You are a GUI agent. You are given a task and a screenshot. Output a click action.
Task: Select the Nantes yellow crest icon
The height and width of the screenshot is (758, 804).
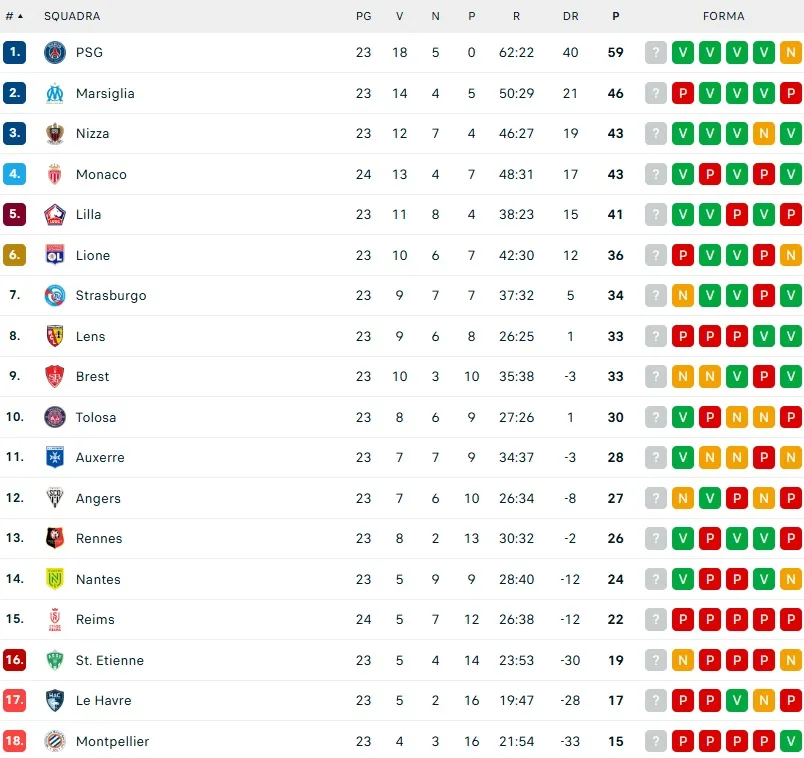click(55, 579)
